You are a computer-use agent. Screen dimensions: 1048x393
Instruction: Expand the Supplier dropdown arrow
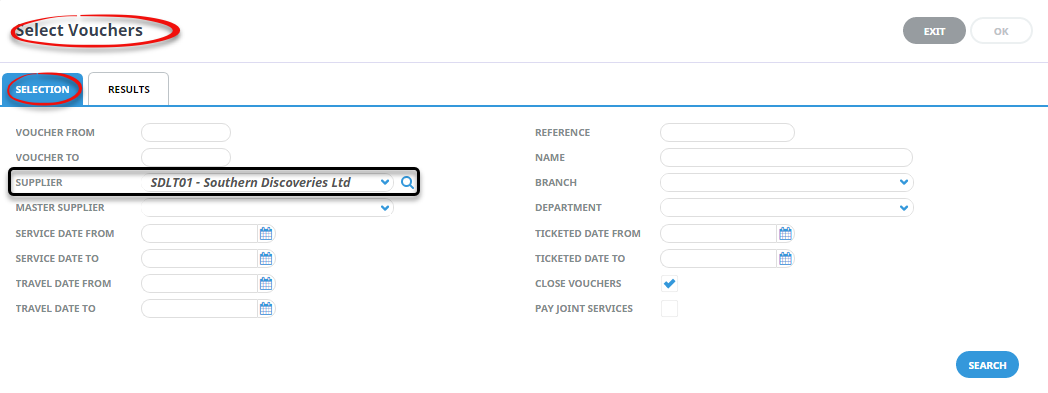[384, 182]
